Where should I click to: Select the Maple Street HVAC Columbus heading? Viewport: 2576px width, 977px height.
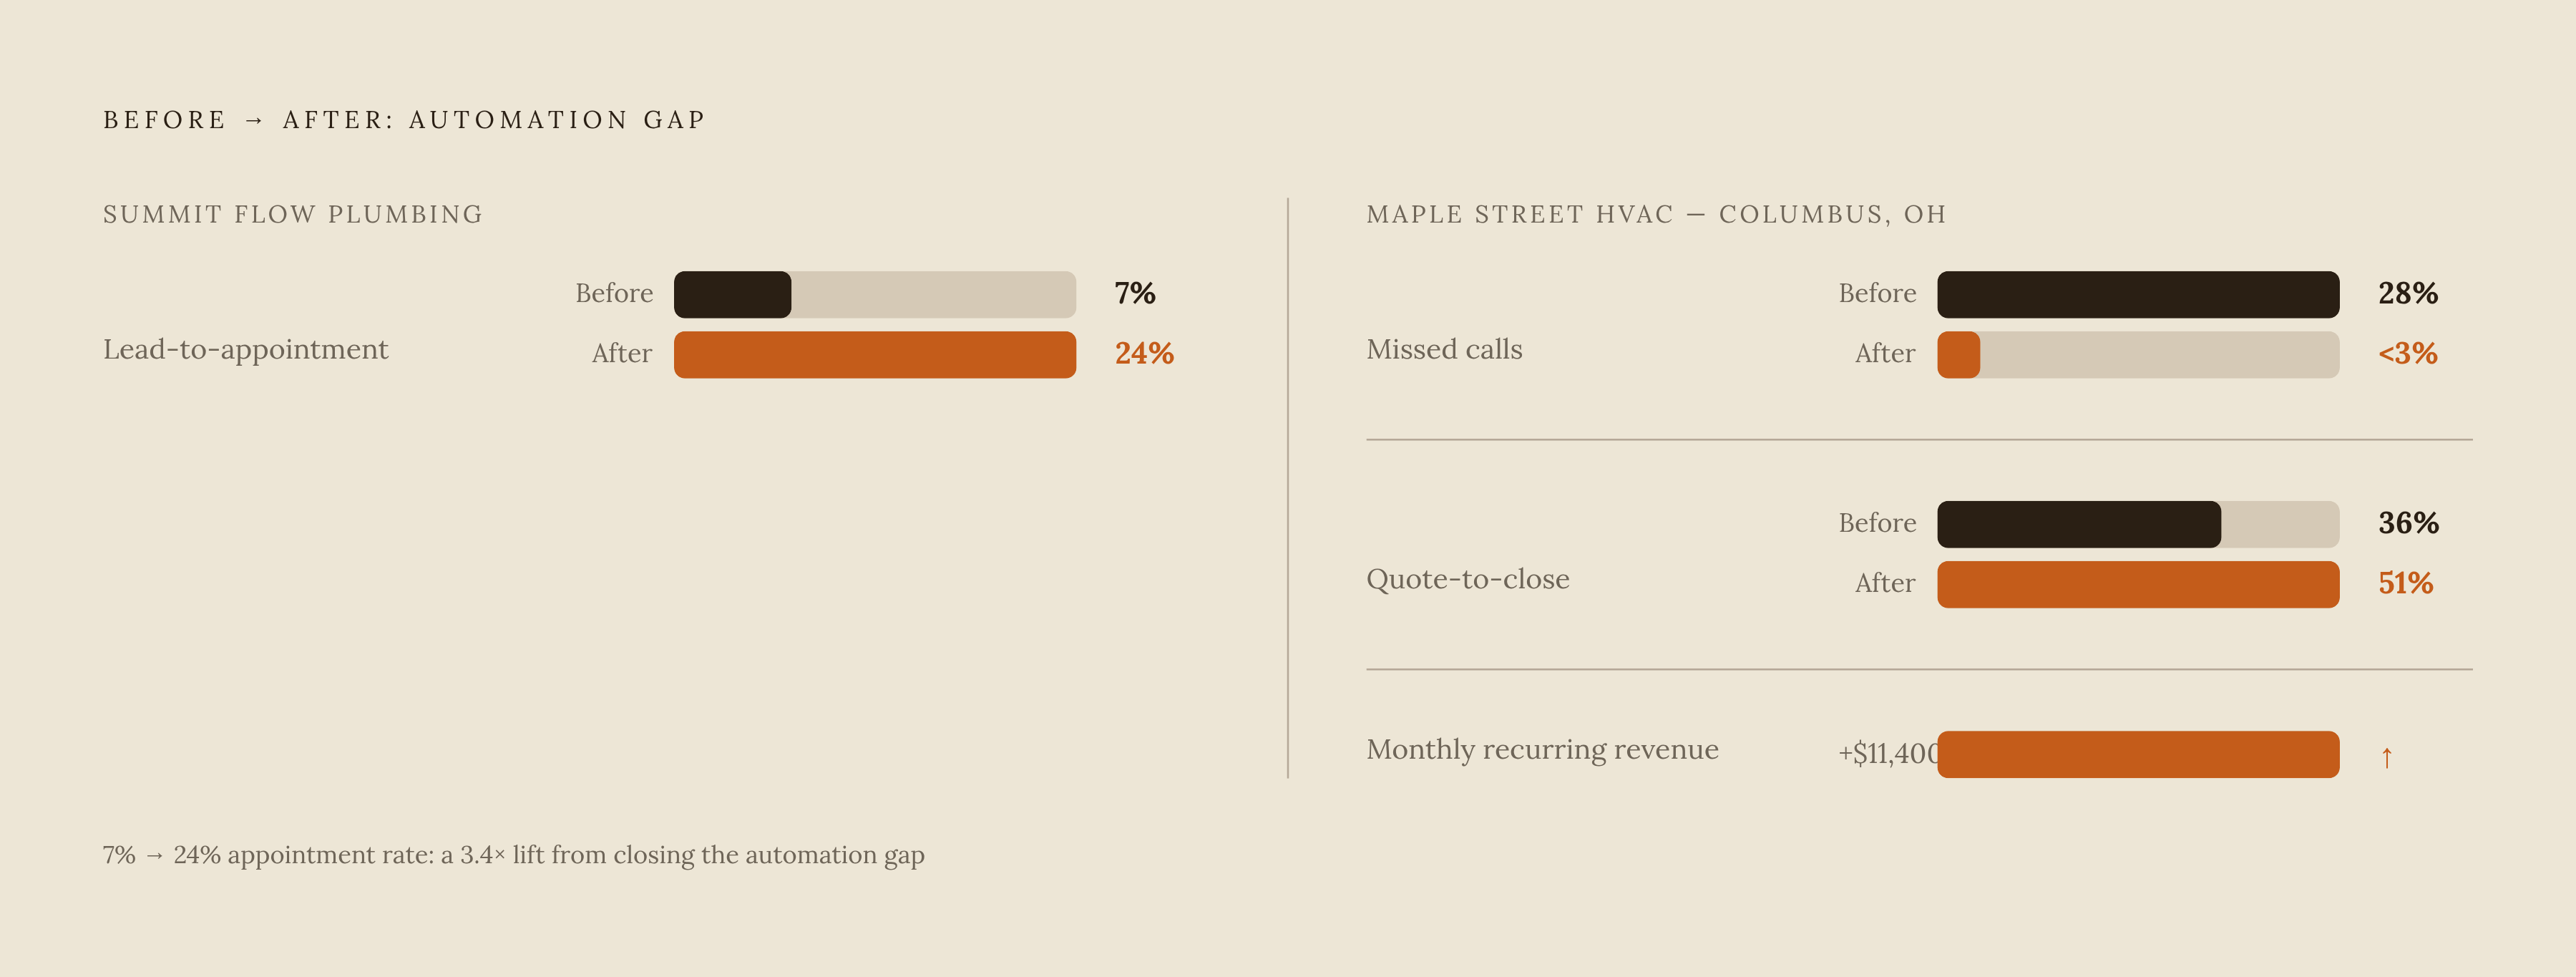pyautogui.click(x=1656, y=214)
